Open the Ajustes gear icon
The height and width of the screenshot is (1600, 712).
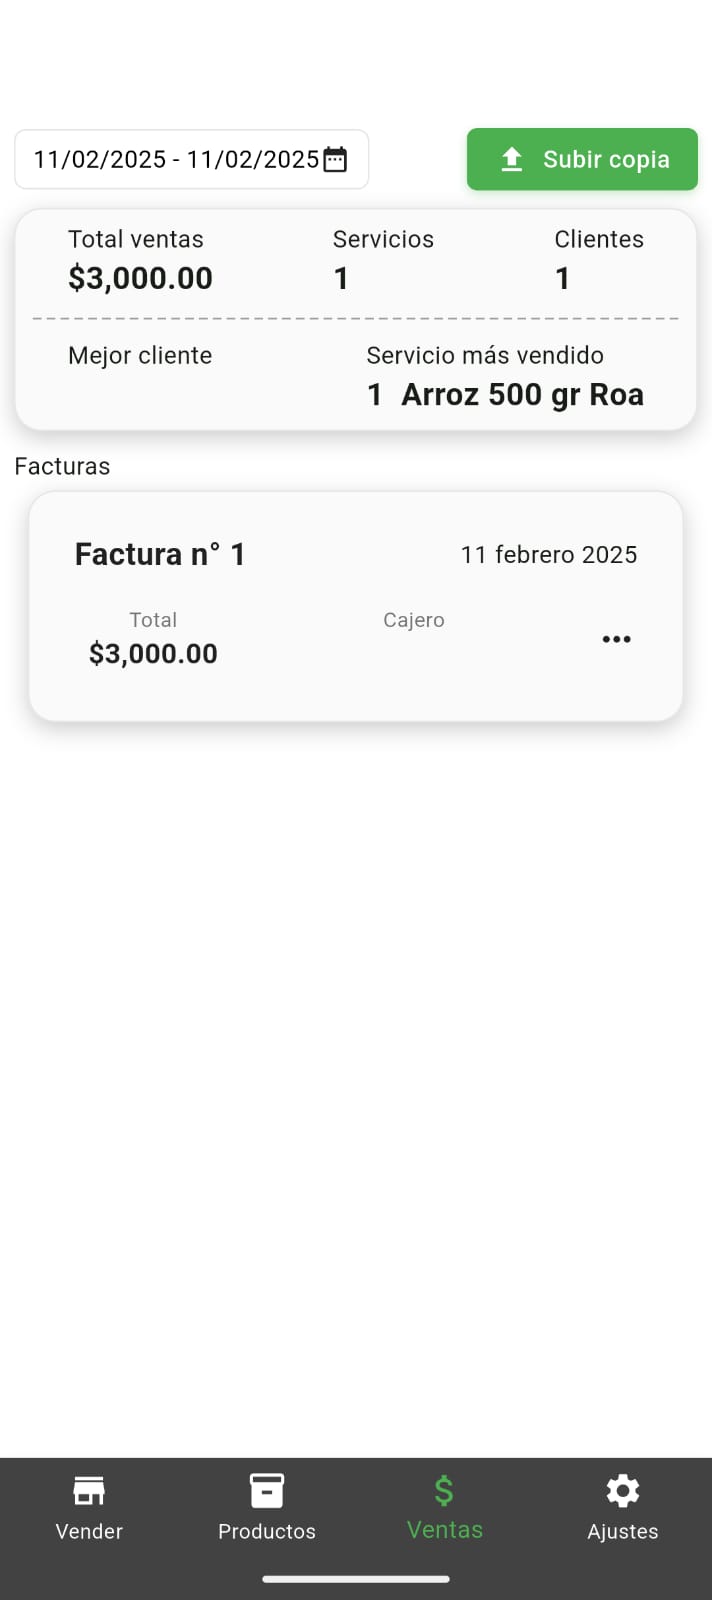click(x=622, y=1491)
